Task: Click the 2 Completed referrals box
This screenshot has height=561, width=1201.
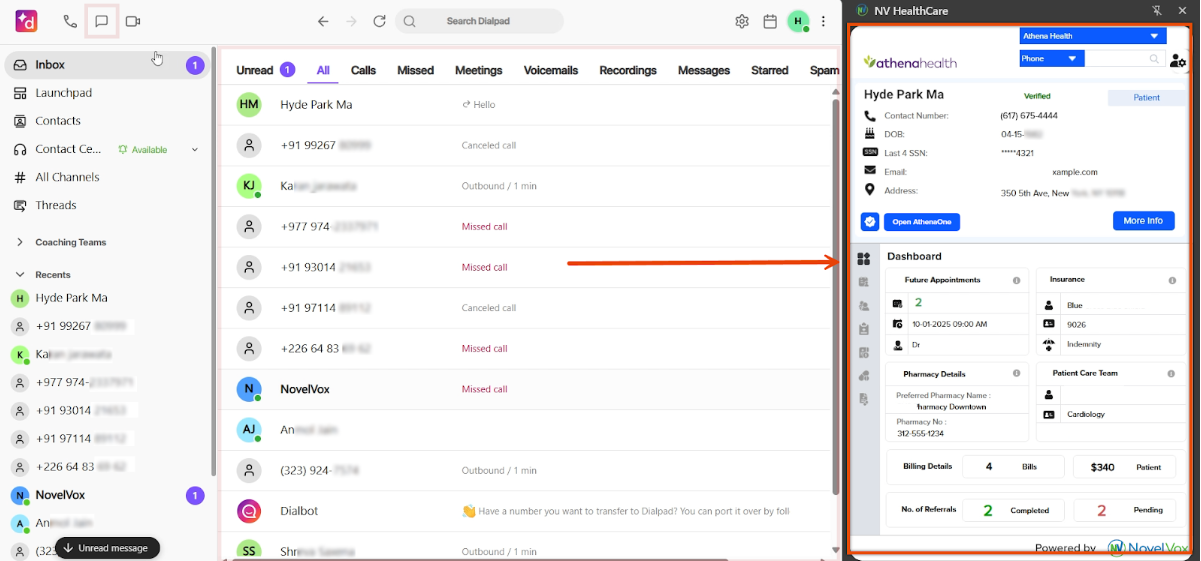Action: [x=1013, y=510]
